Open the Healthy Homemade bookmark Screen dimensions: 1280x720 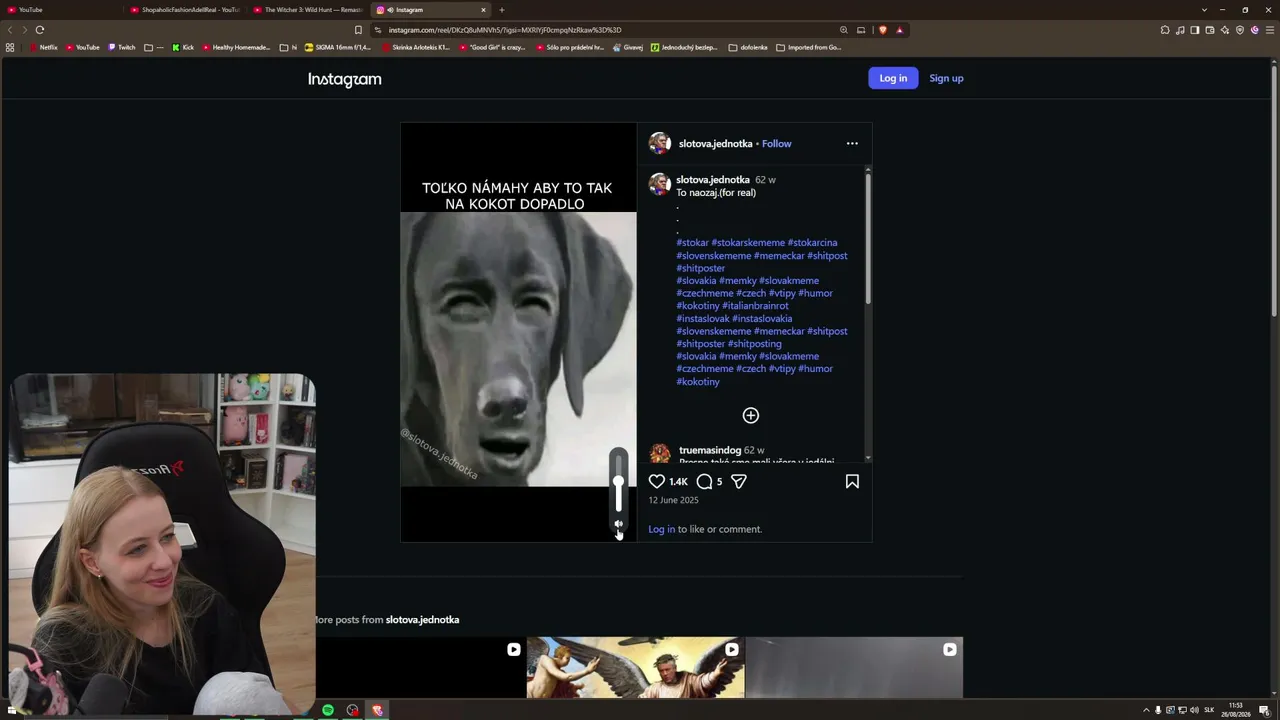tap(237, 47)
